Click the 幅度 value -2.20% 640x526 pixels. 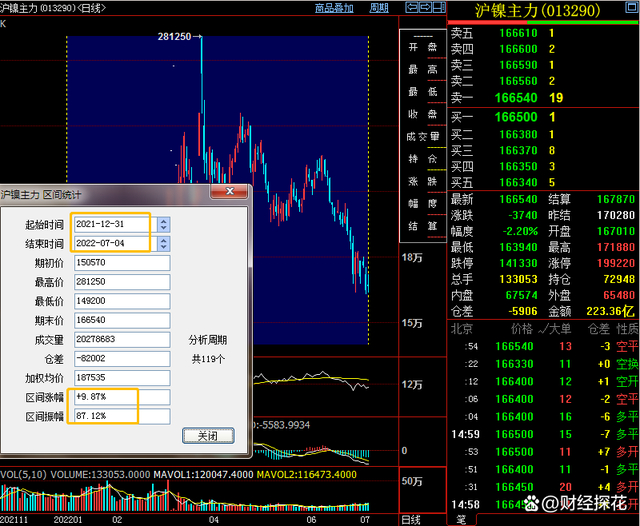pos(520,231)
